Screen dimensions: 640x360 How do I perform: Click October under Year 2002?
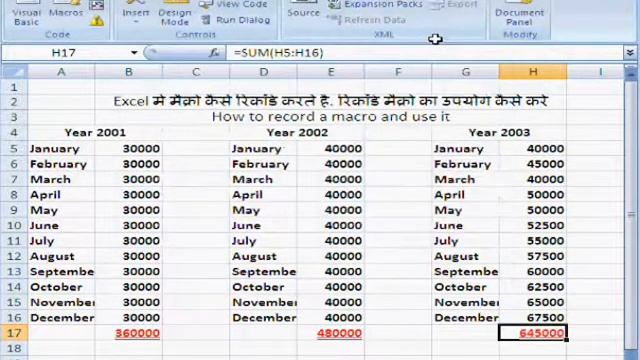pos(263,287)
